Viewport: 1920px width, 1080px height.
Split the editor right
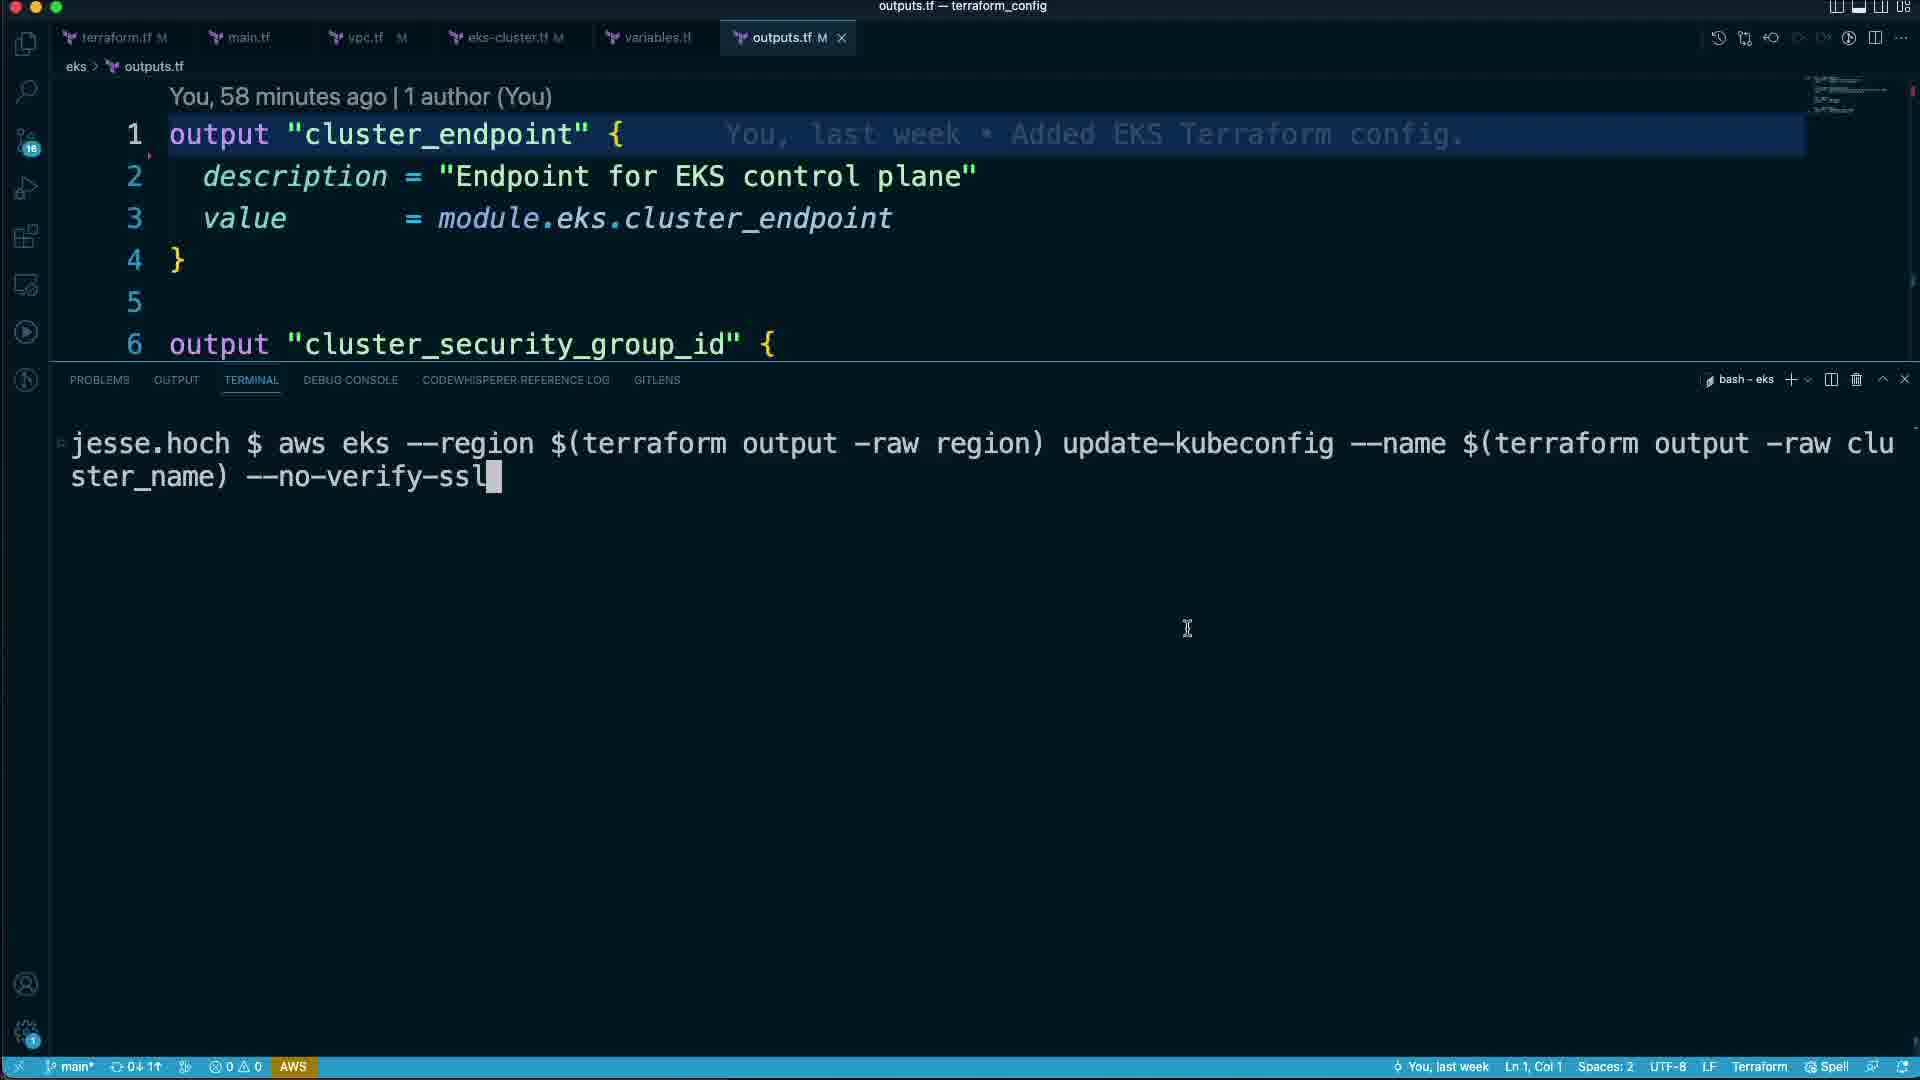[x=1875, y=38]
